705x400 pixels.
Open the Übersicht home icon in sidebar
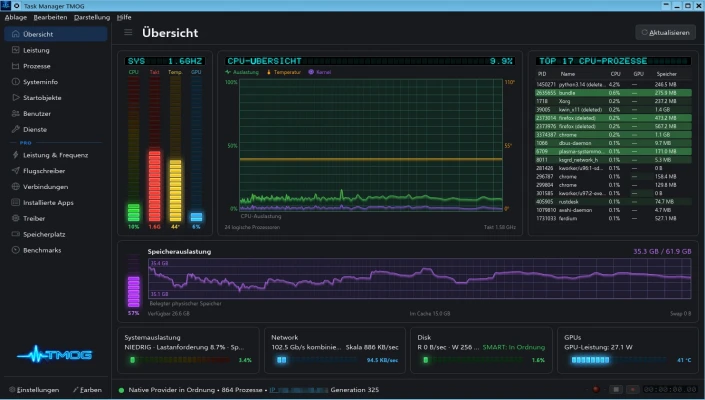[x=16, y=34]
